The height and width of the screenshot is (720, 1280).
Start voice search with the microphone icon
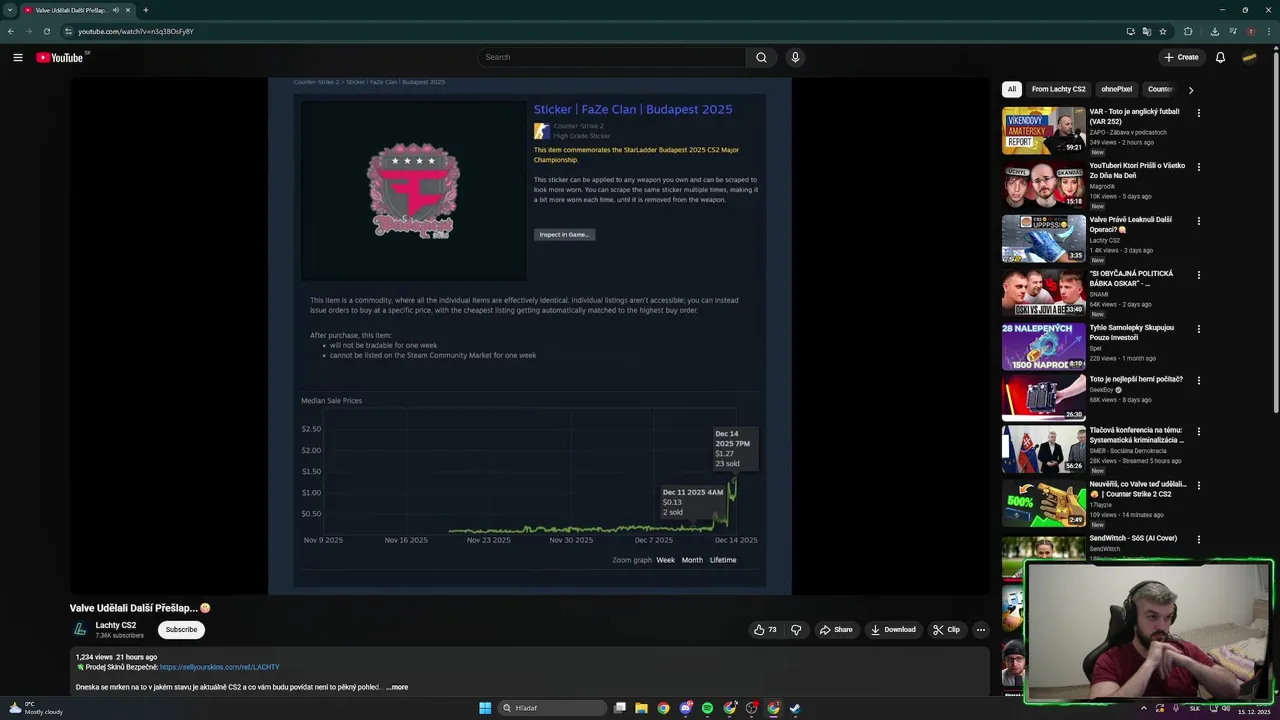pyautogui.click(x=795, y=57)
